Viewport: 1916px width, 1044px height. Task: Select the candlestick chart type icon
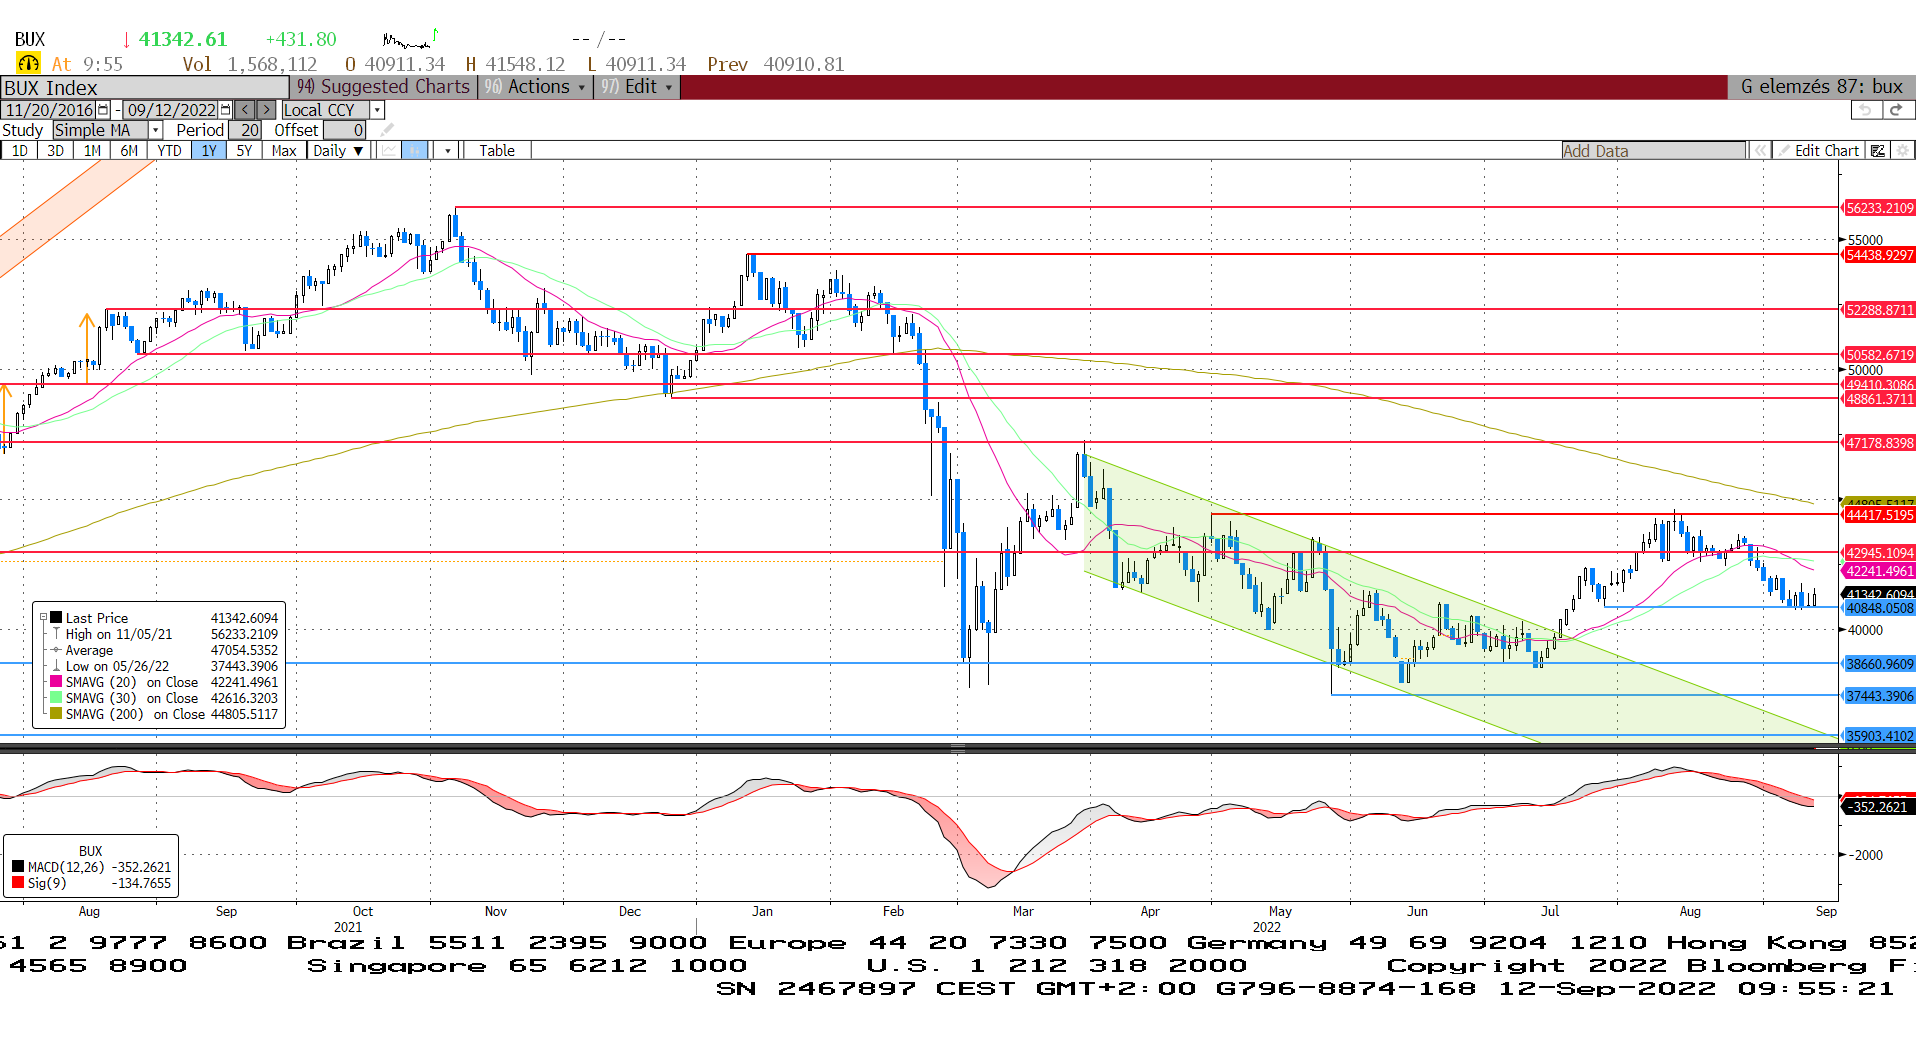(414, 150)
